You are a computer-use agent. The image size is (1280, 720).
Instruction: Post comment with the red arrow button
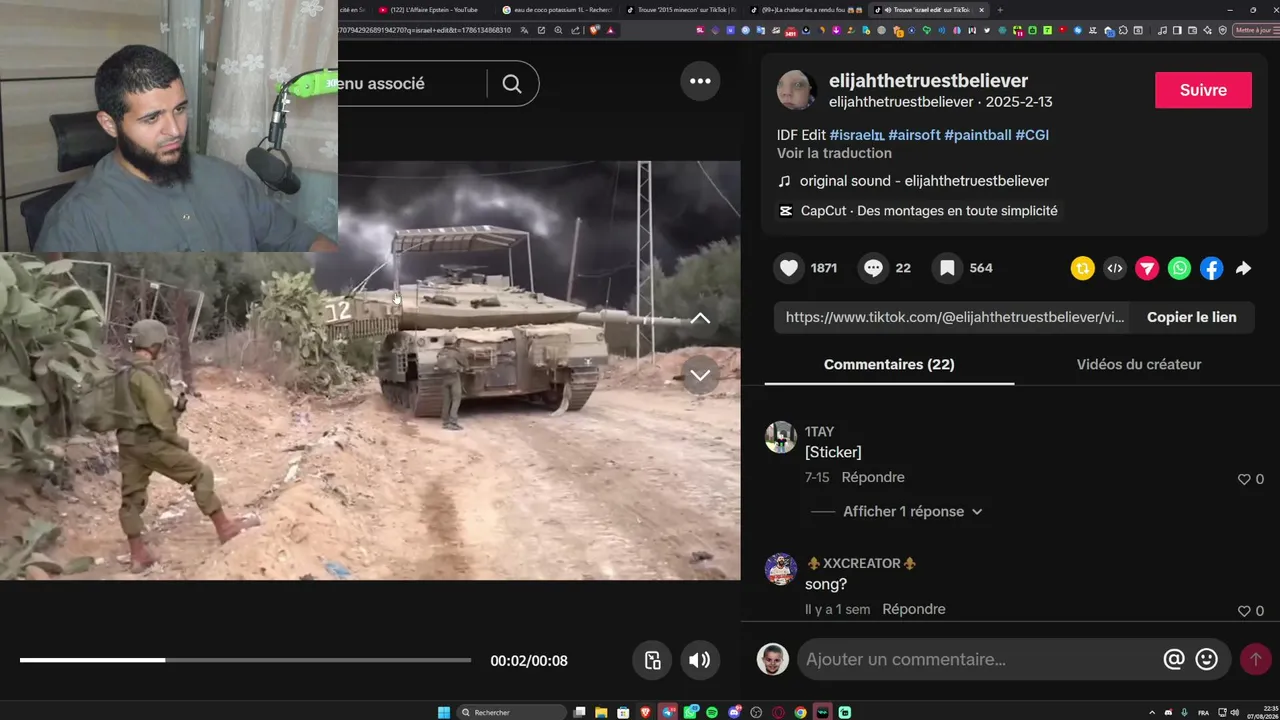point(1255,659)
